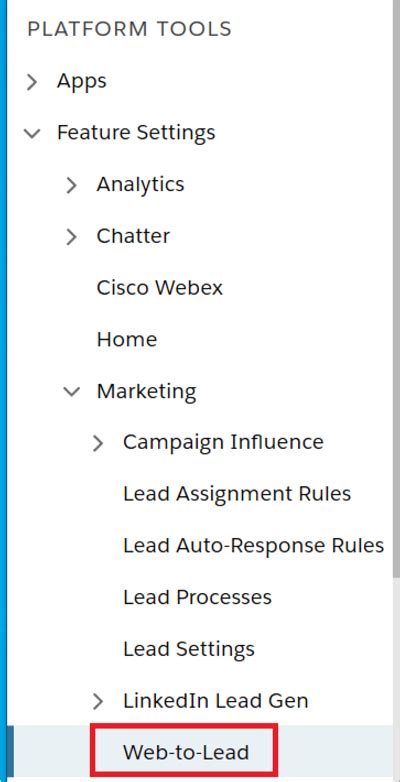Open the Chatter item
Image resolution: width=400 pixels, height=782 pixels.
(x=133, y=236)
